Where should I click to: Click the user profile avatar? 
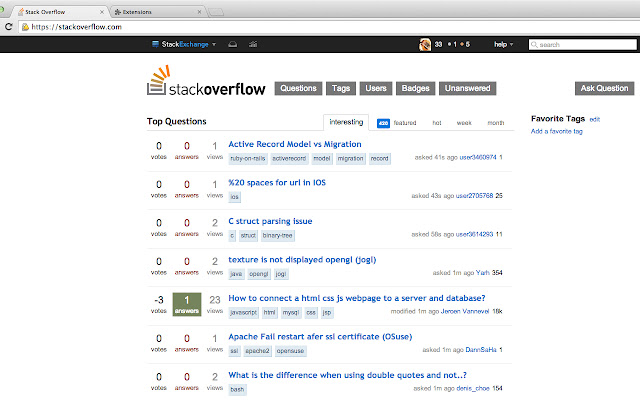pos(425,45)
